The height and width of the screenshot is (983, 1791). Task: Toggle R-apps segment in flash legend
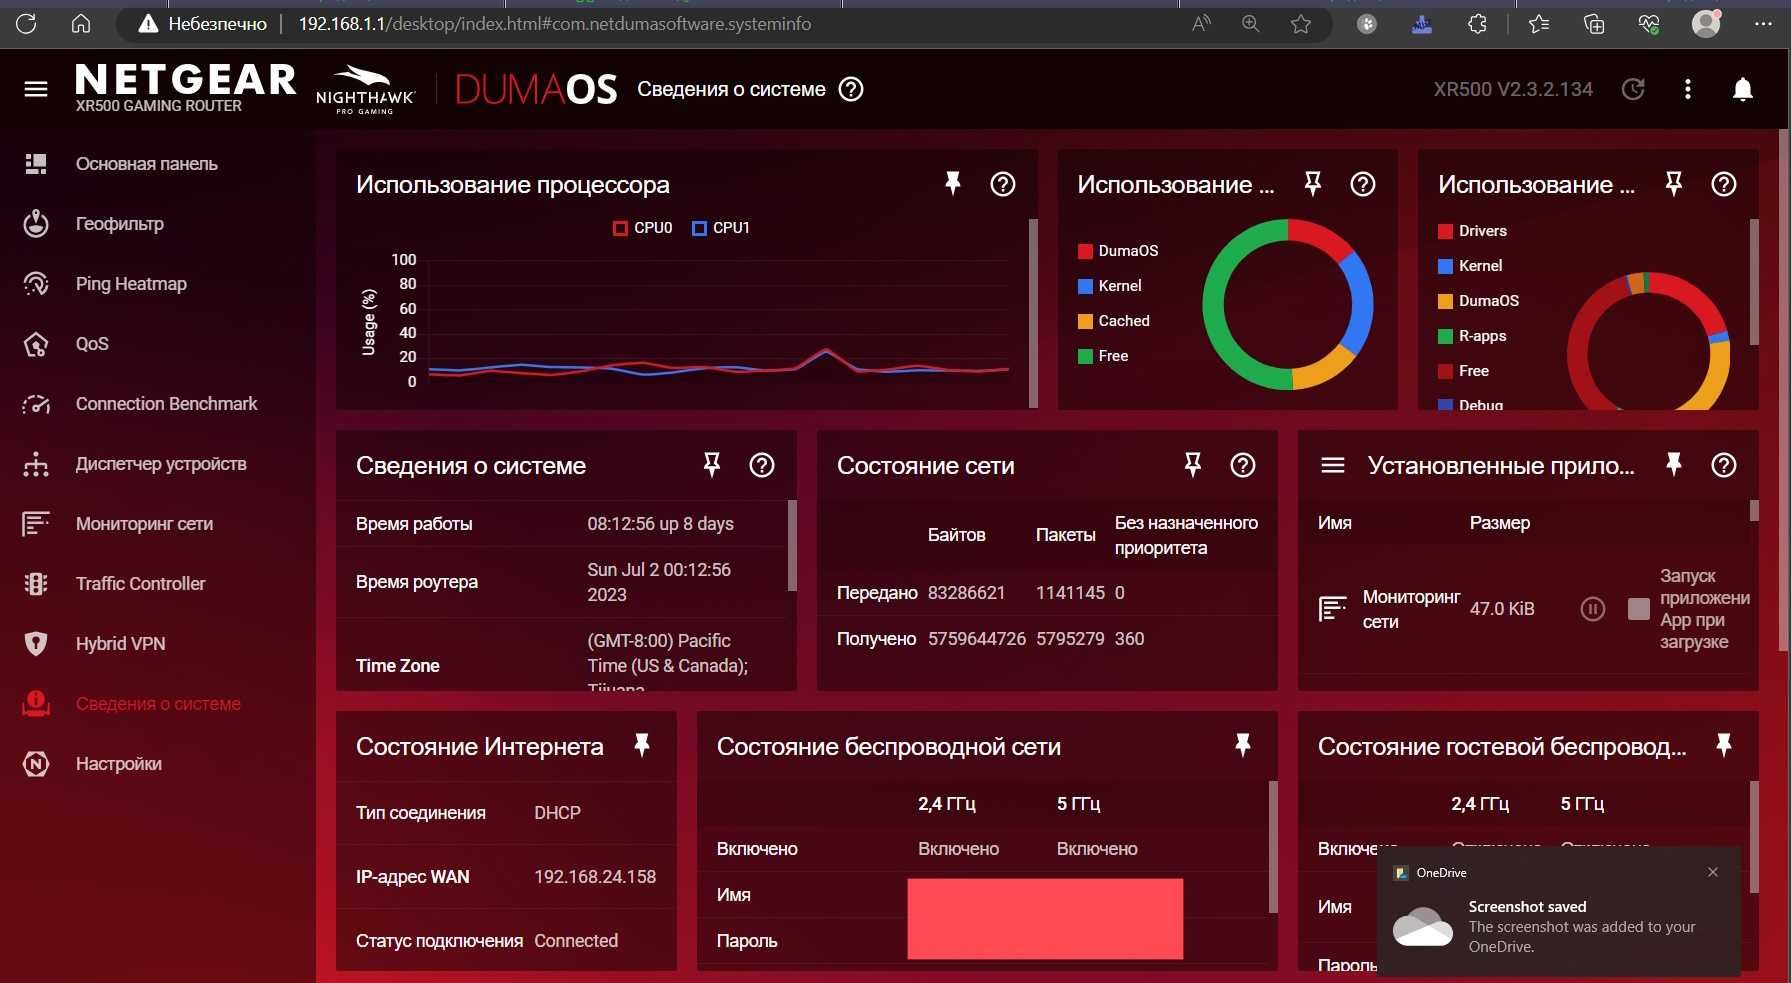1472,336
